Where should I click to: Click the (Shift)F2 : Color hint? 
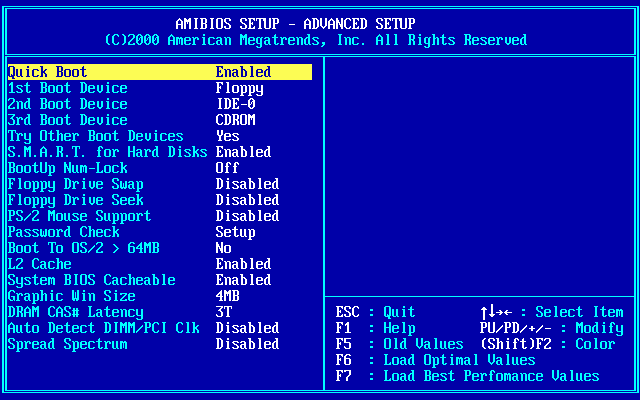point(548,344)
